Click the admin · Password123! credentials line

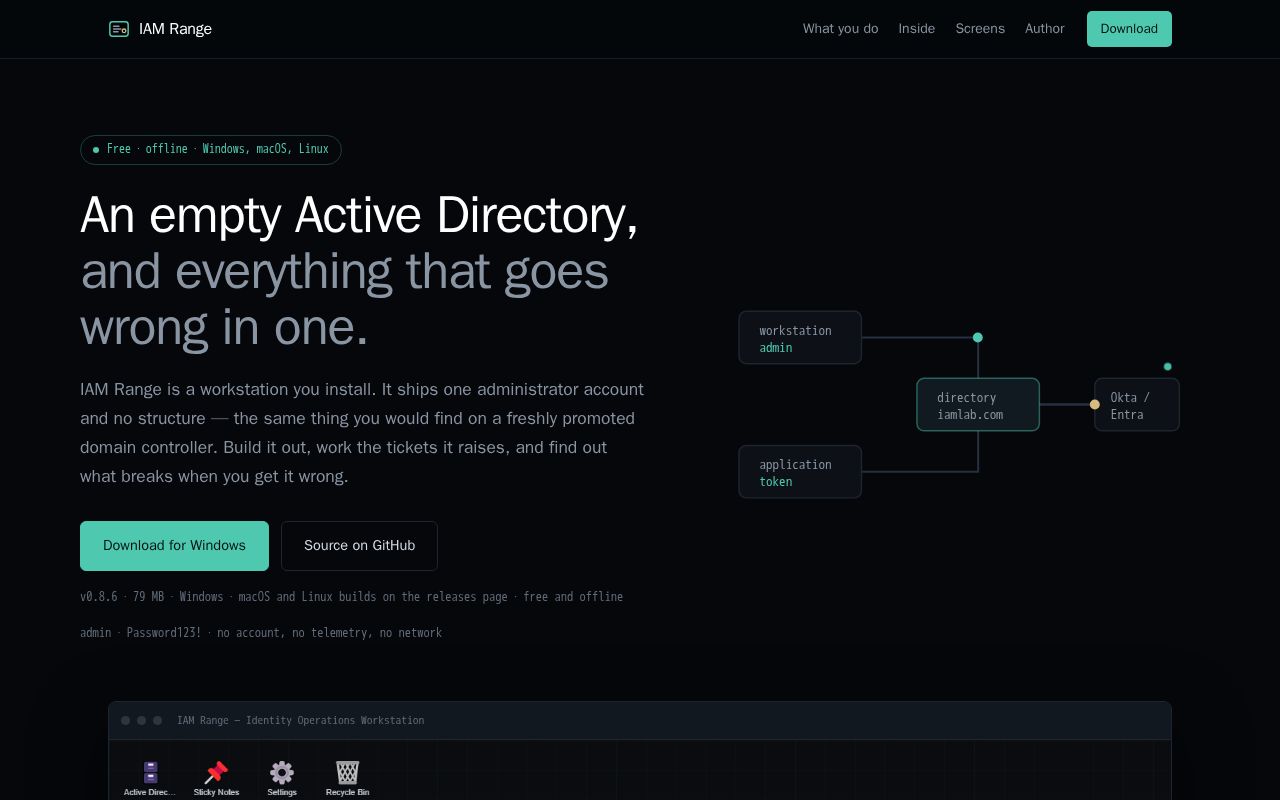click(261, 633)
